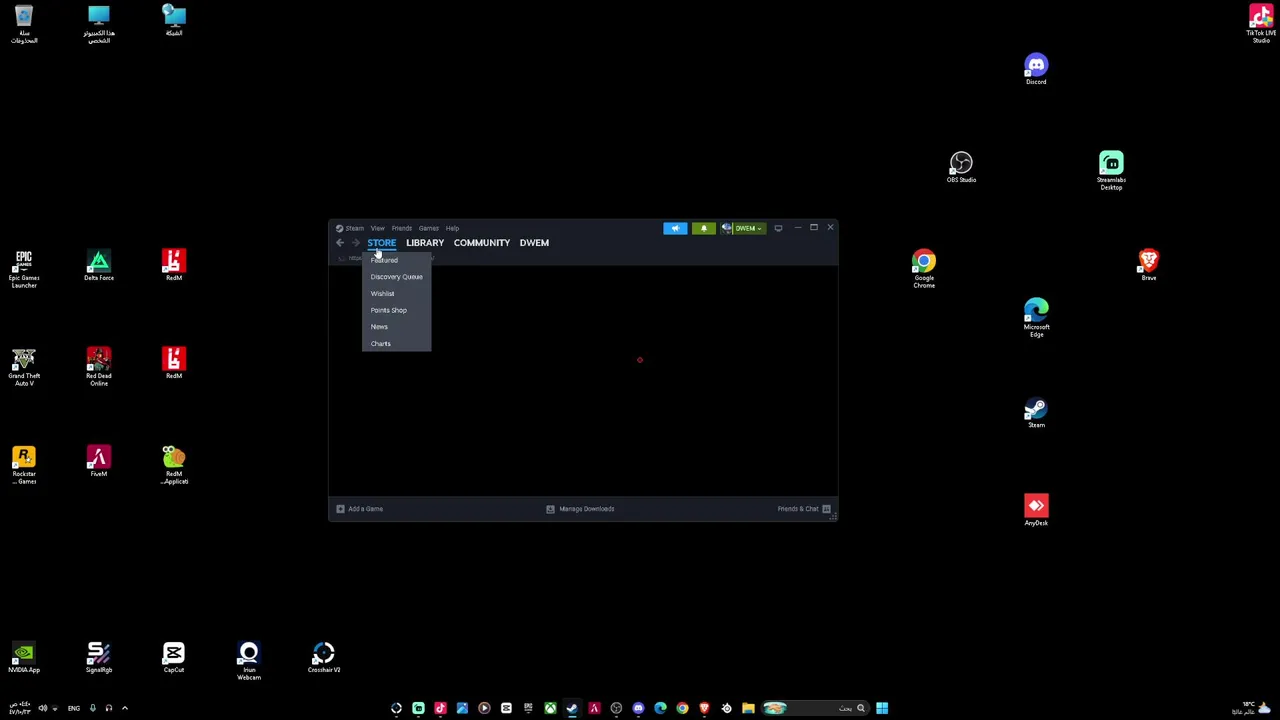
Task: Select the Brave desktop shortcut
Action: tap(1148, 265)
